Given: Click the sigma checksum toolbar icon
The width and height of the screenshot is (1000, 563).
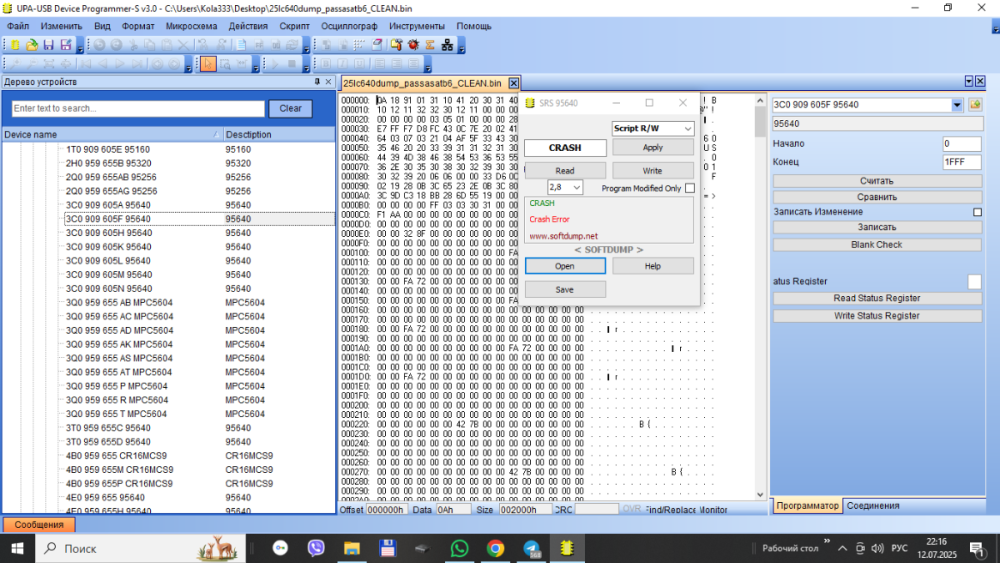Looking at the screenshot, I should coord(430,45).
